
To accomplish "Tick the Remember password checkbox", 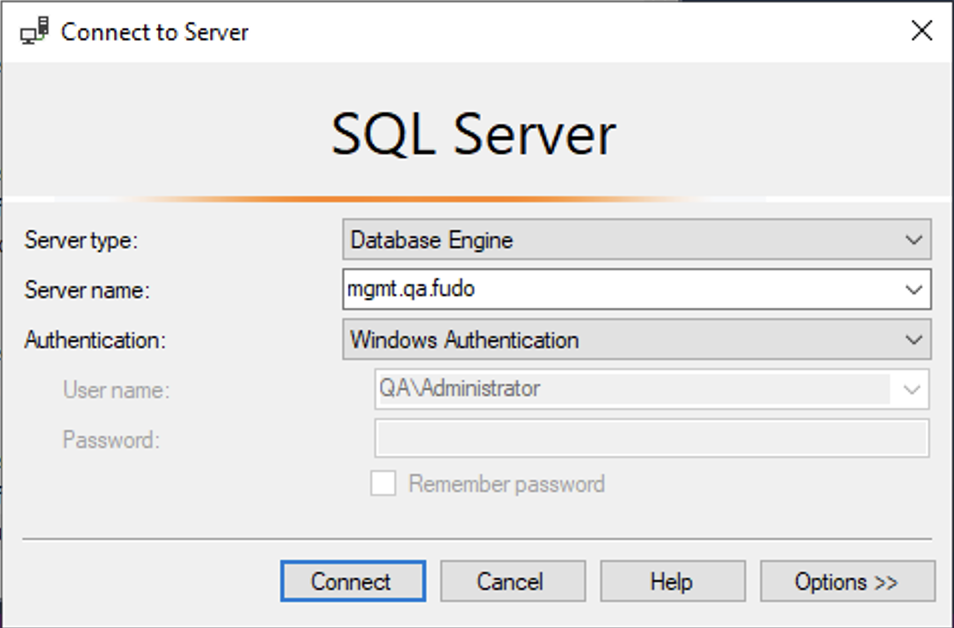I will pos(383,484).
